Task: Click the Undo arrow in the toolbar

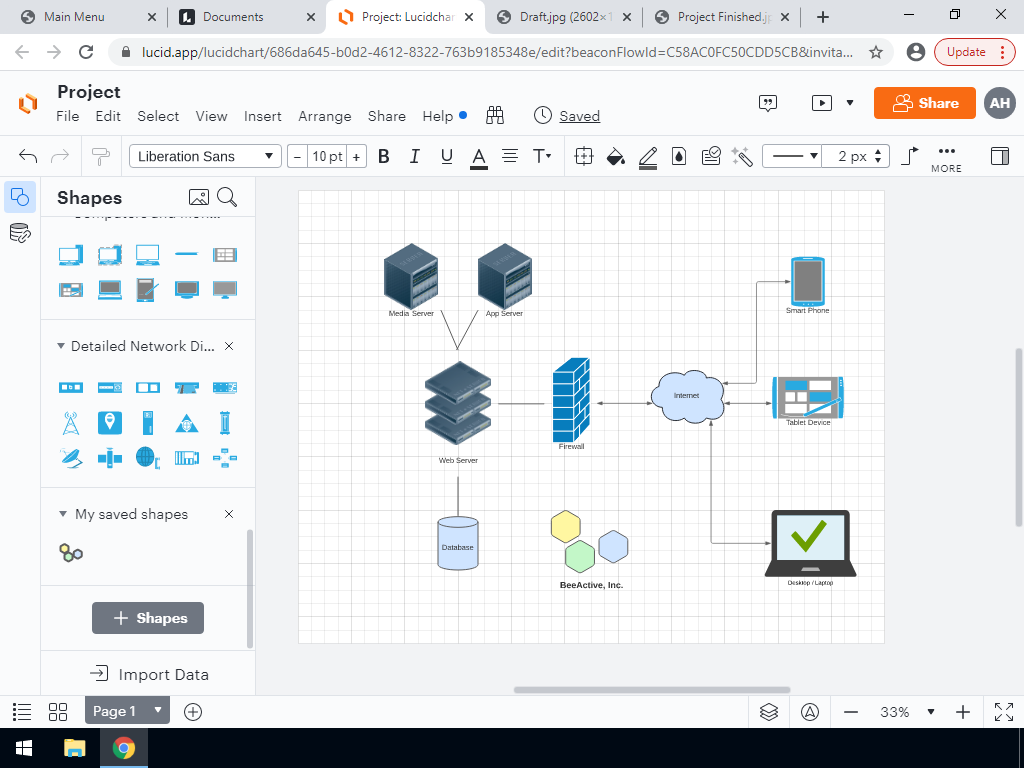Action: pos(28,156)
